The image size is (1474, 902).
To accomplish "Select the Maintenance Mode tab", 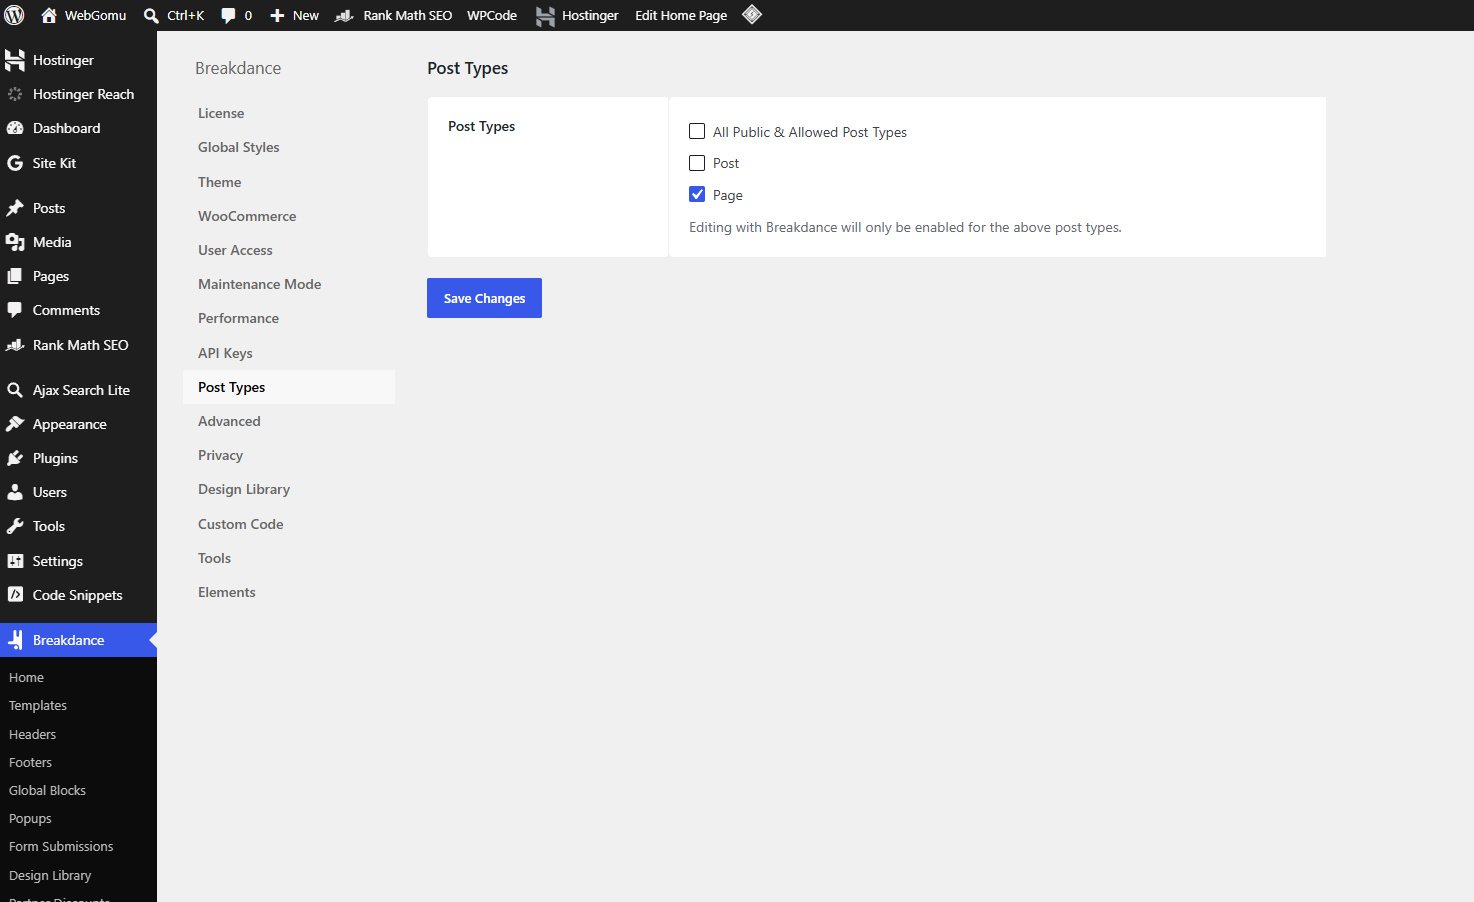I will pos(289,284).
